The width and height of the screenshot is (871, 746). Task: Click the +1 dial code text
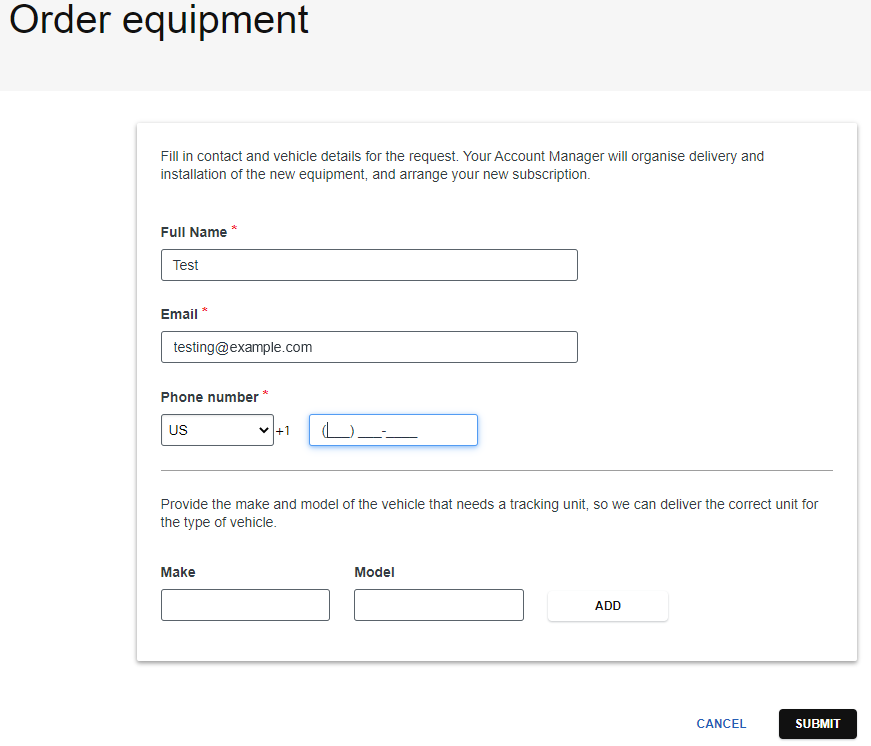coord(283,430)
